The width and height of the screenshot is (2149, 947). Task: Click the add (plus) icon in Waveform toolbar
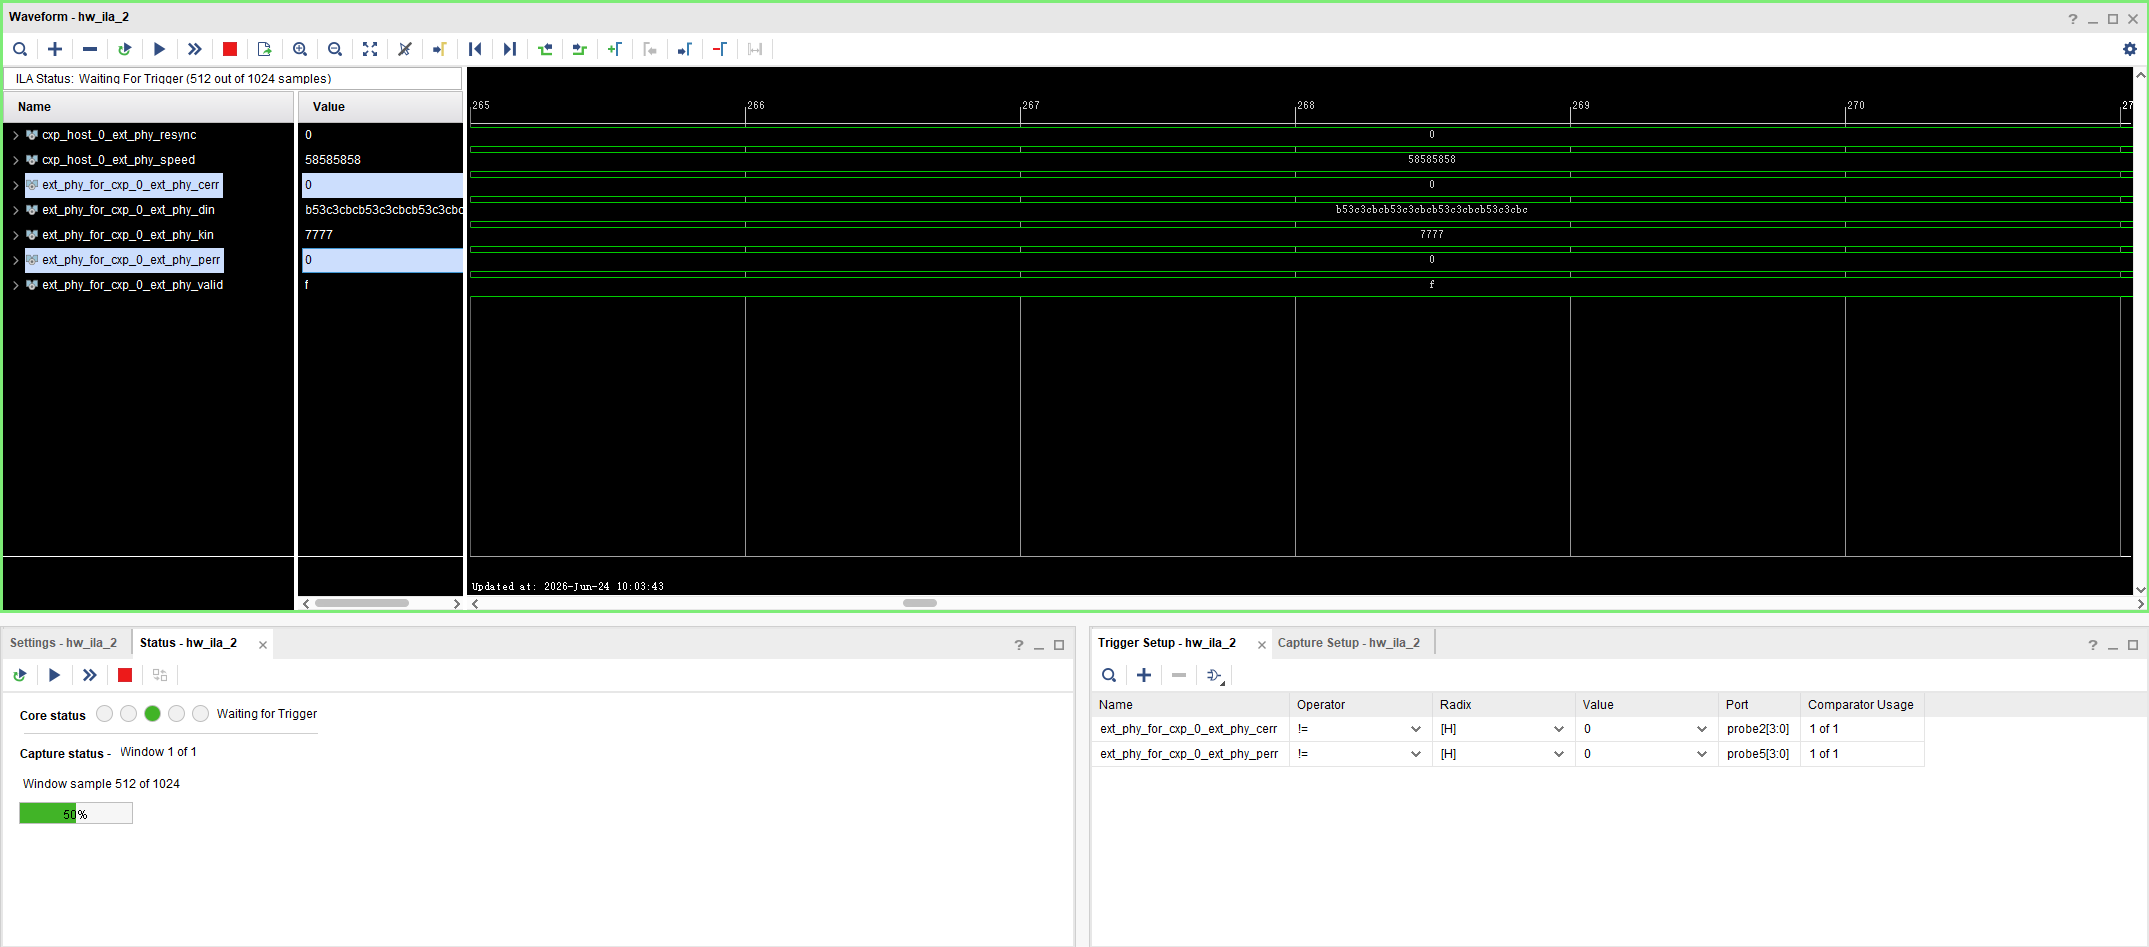[x=55, y=49]
